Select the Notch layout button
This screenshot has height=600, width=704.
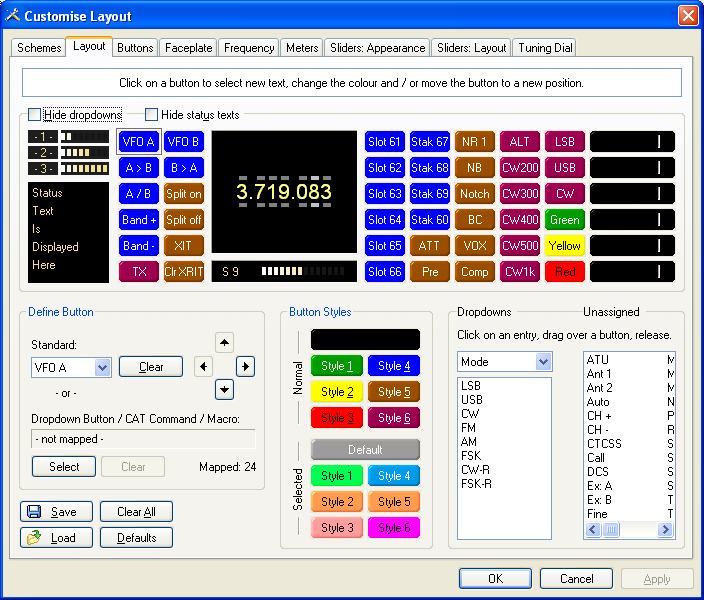click(x=475, y=194)
